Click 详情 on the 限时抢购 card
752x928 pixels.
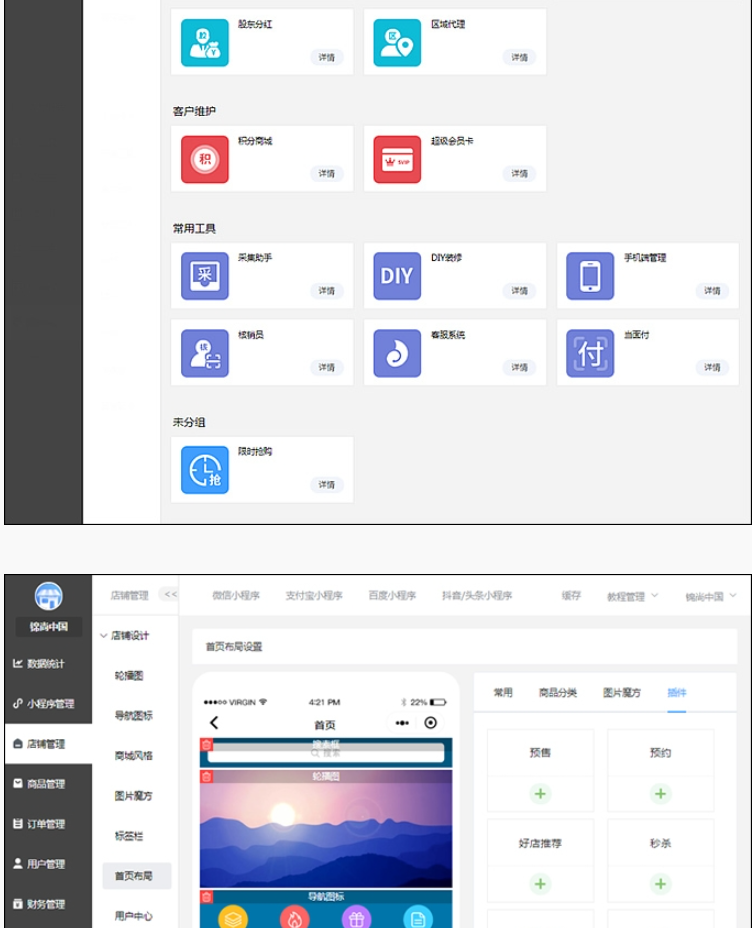(x=327, y=485)
